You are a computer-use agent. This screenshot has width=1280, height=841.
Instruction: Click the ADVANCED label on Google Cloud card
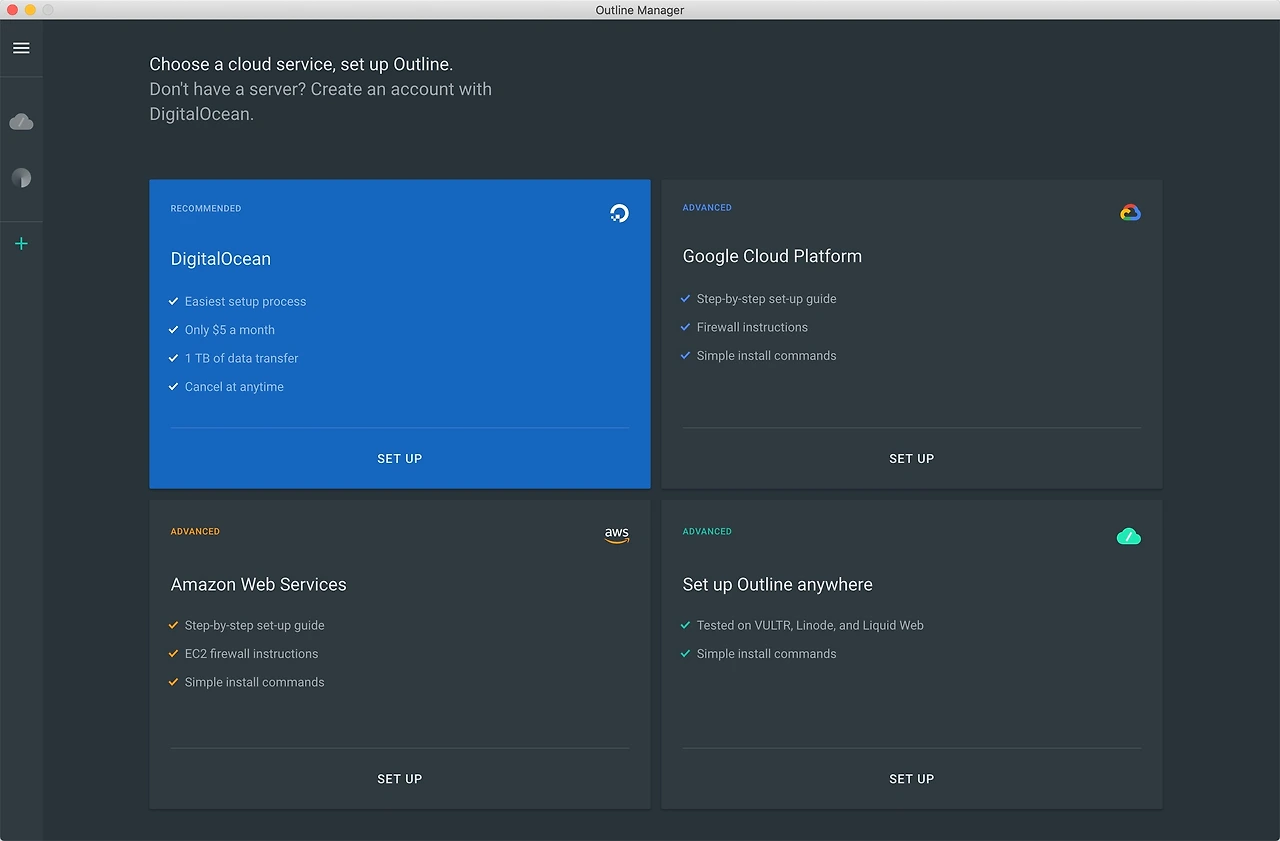707,208
